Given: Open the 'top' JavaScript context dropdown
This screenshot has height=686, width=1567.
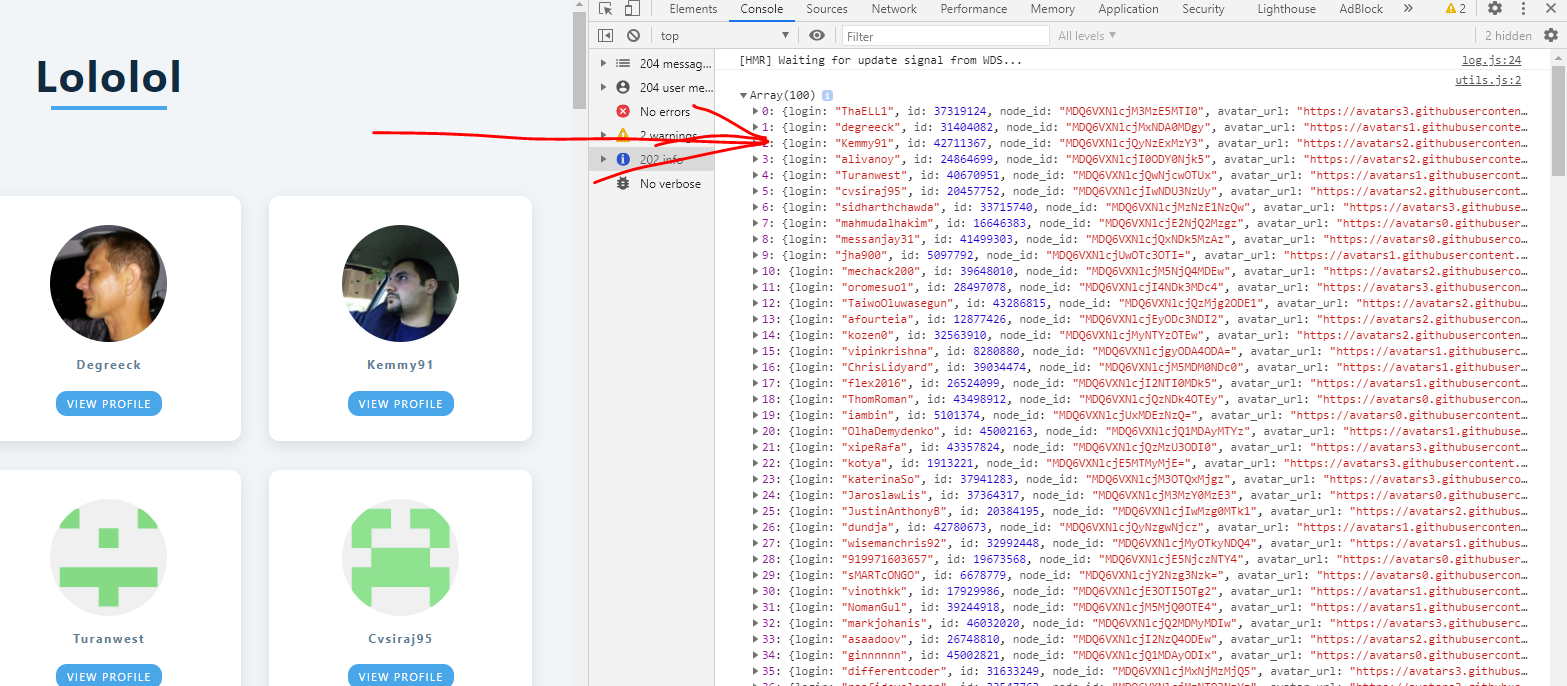Looking at the screenshot, I should tap(724, 36).
